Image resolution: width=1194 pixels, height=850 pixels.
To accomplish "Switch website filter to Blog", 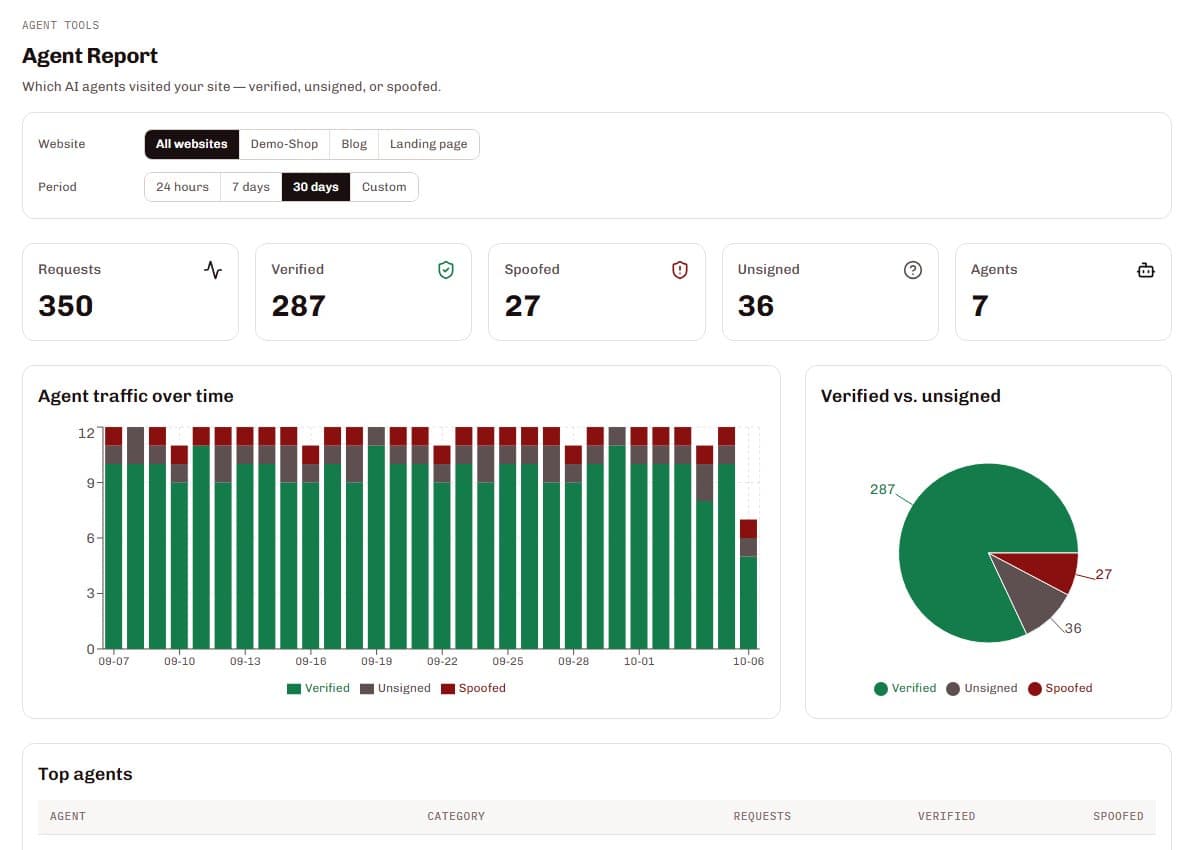I will tap(354, 144).
